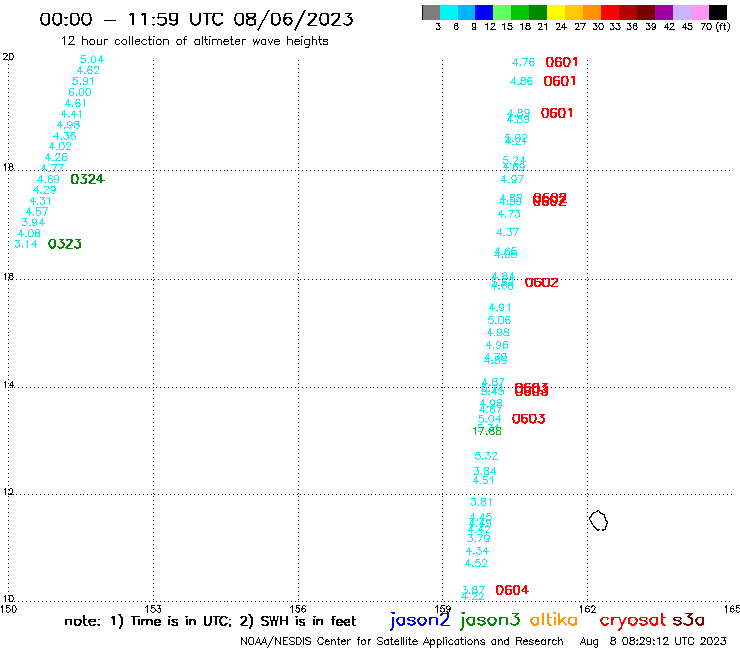This screenshot has width=740, height=650.
Task: Select the 'cryosat' satellite legend label
Action: click(x=632, y=620)
